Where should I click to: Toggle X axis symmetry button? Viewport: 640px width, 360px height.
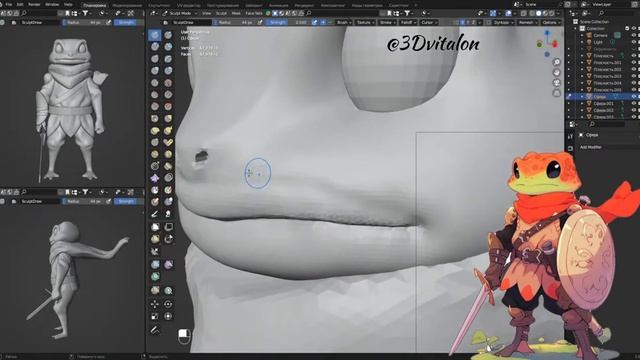tap(462, 22)
